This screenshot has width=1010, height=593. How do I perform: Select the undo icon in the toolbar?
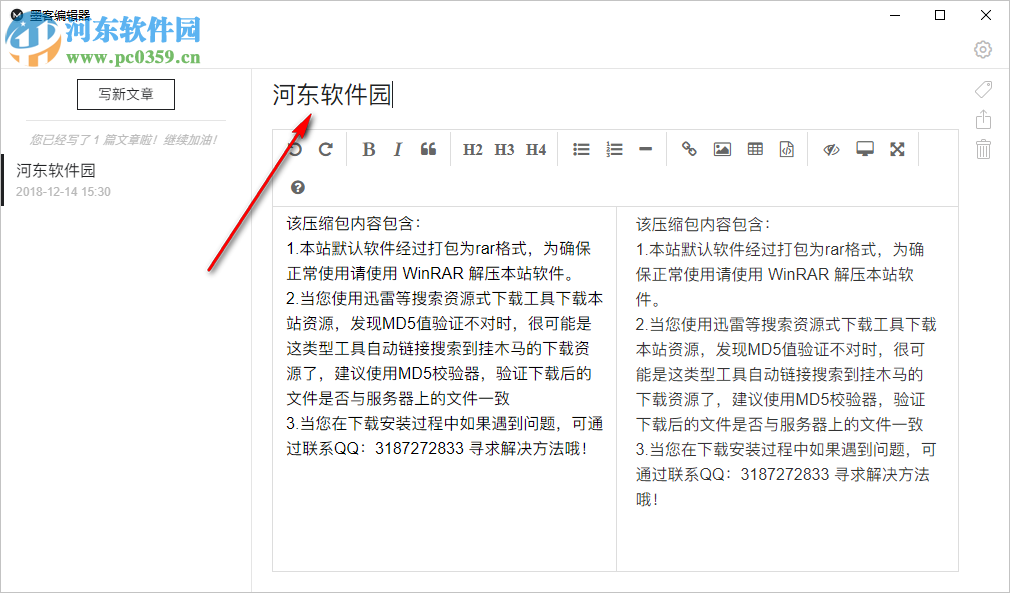[295, 148]
